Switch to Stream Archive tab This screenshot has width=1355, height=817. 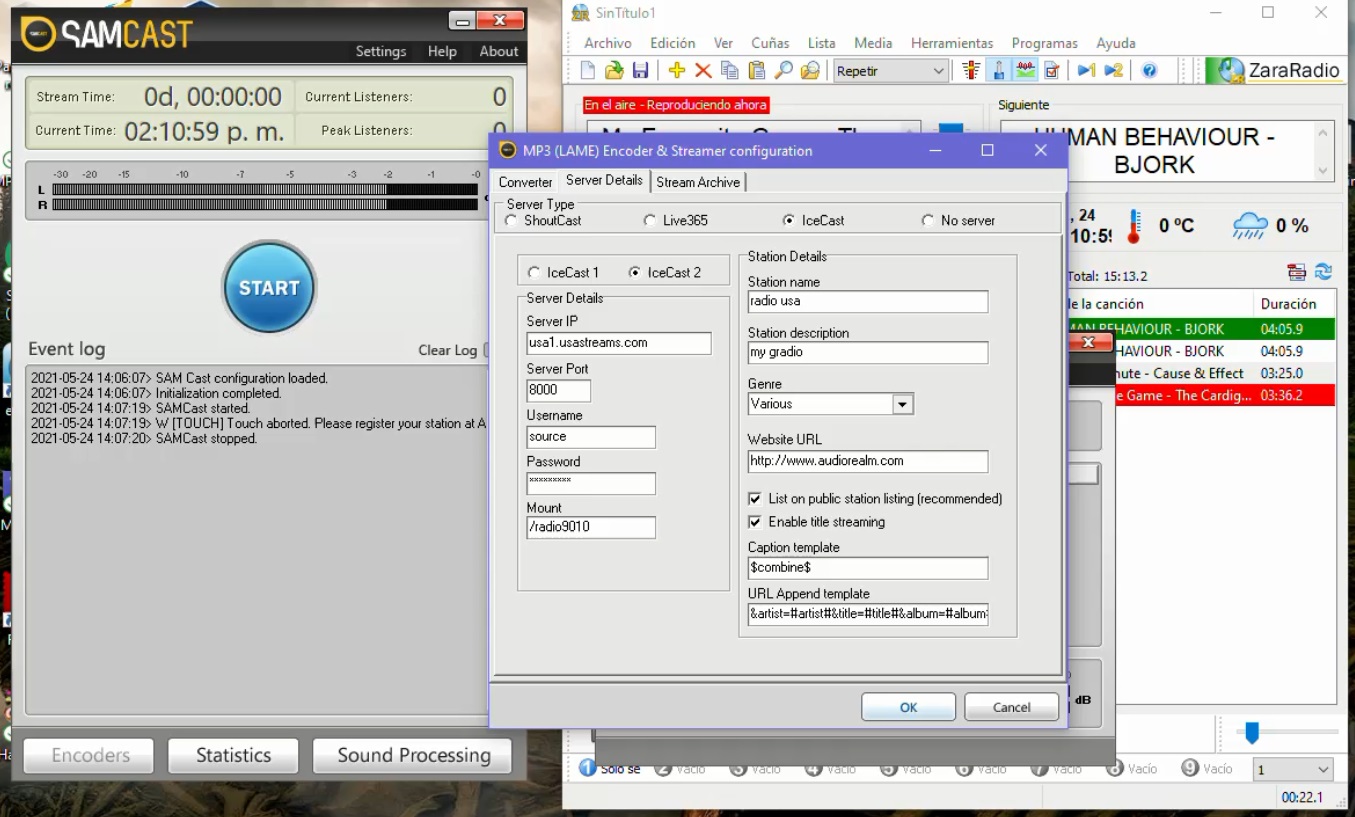(698, 182)
